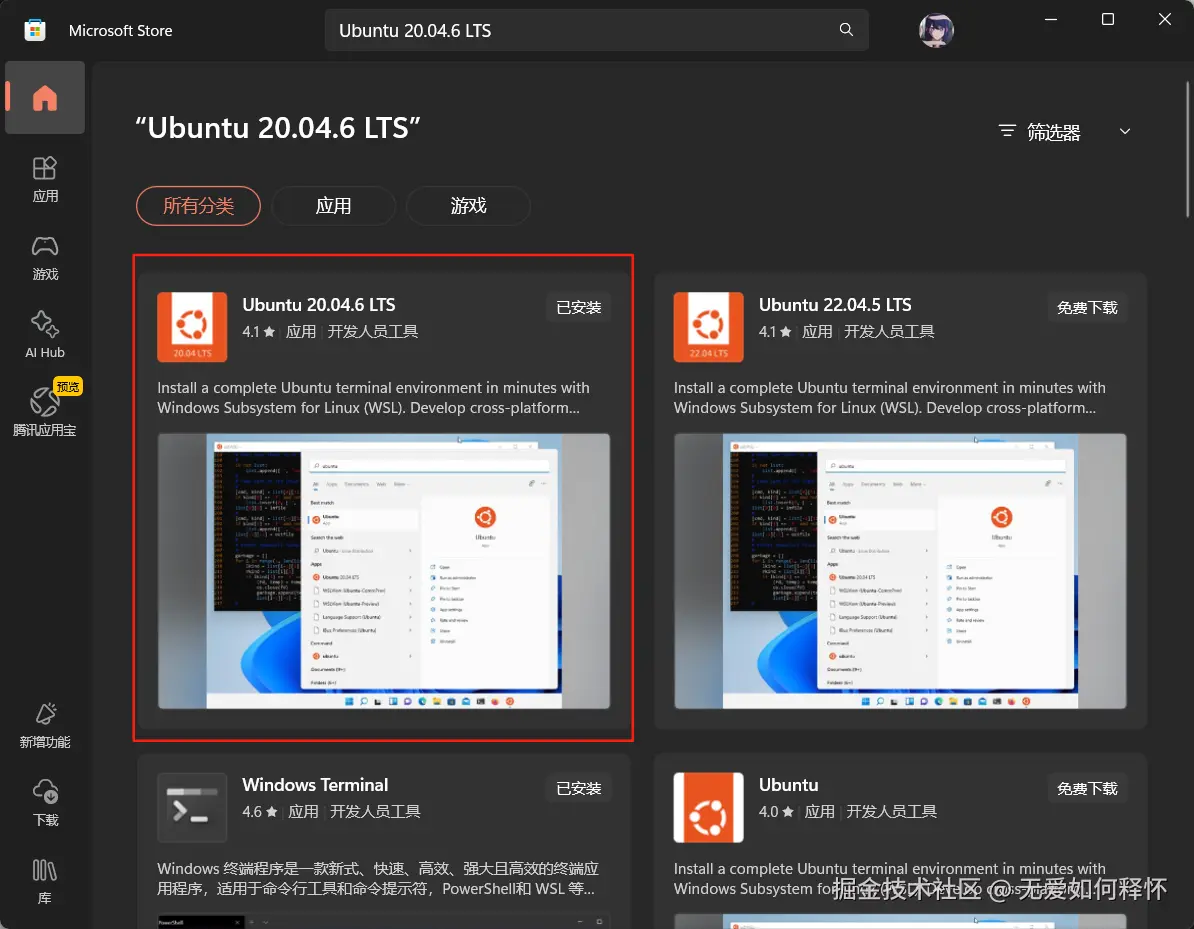Click the 4.6 star rating of Windows Terminal

(x=260, y=812)
